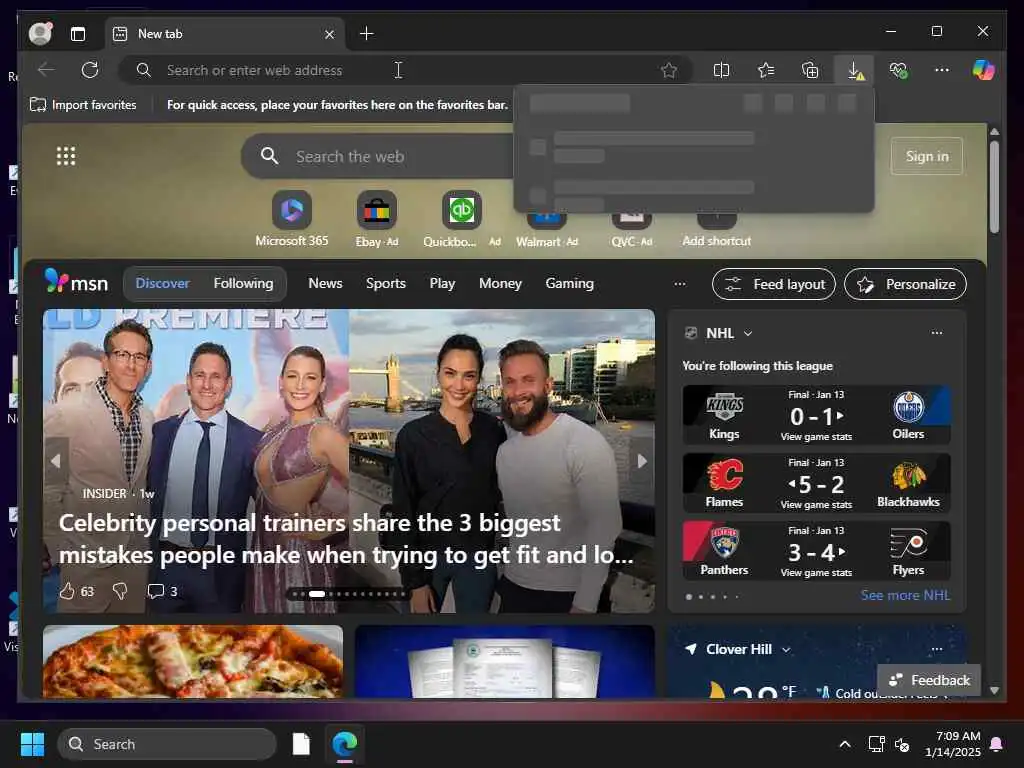Launch the Copilot icon

point(983,70)
